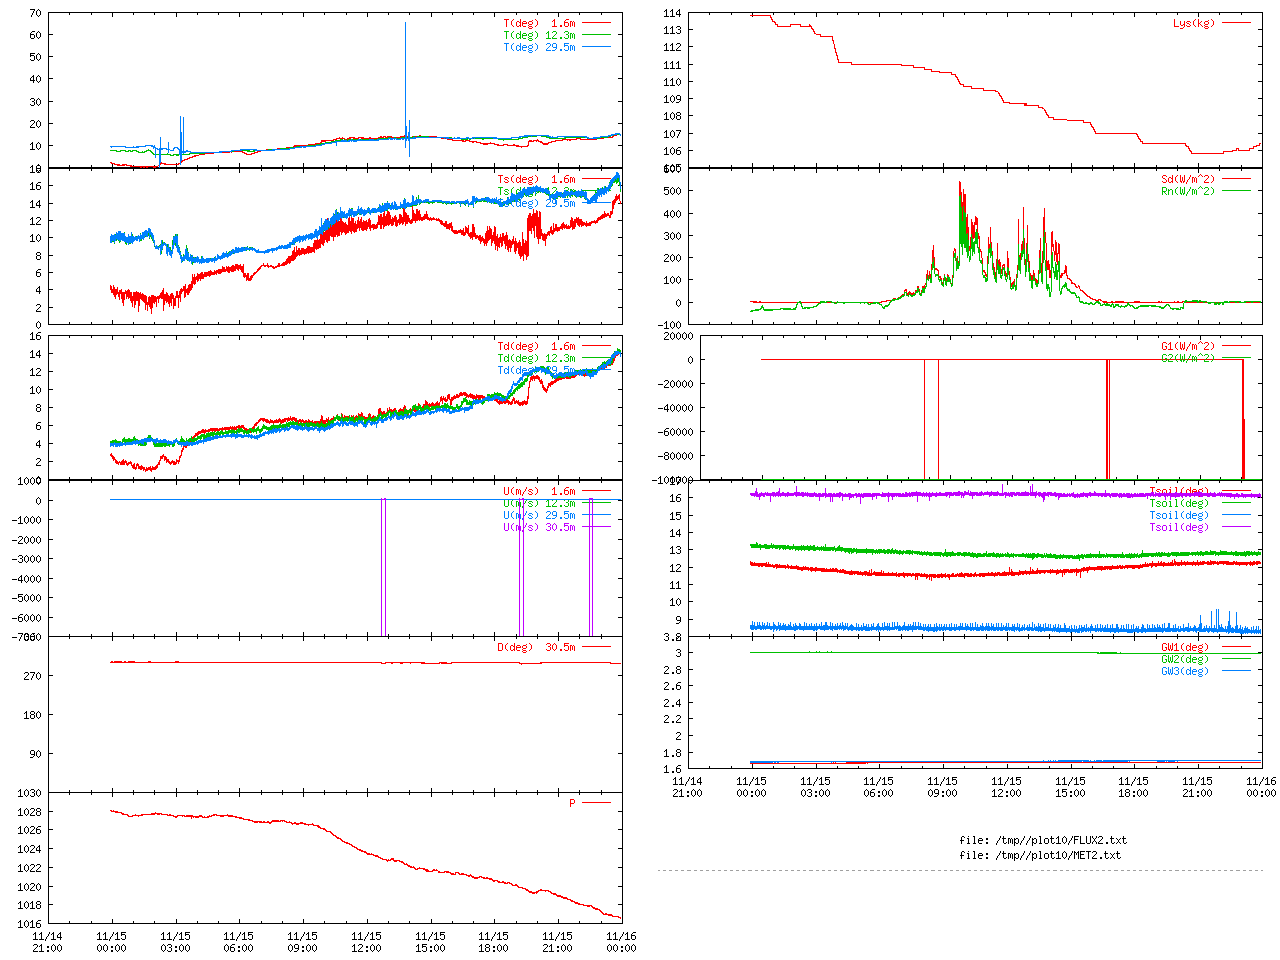1280x960 pixels.
Task: Click the 'U(m/s) 1.6m' legend label
Action: point(539,491)
